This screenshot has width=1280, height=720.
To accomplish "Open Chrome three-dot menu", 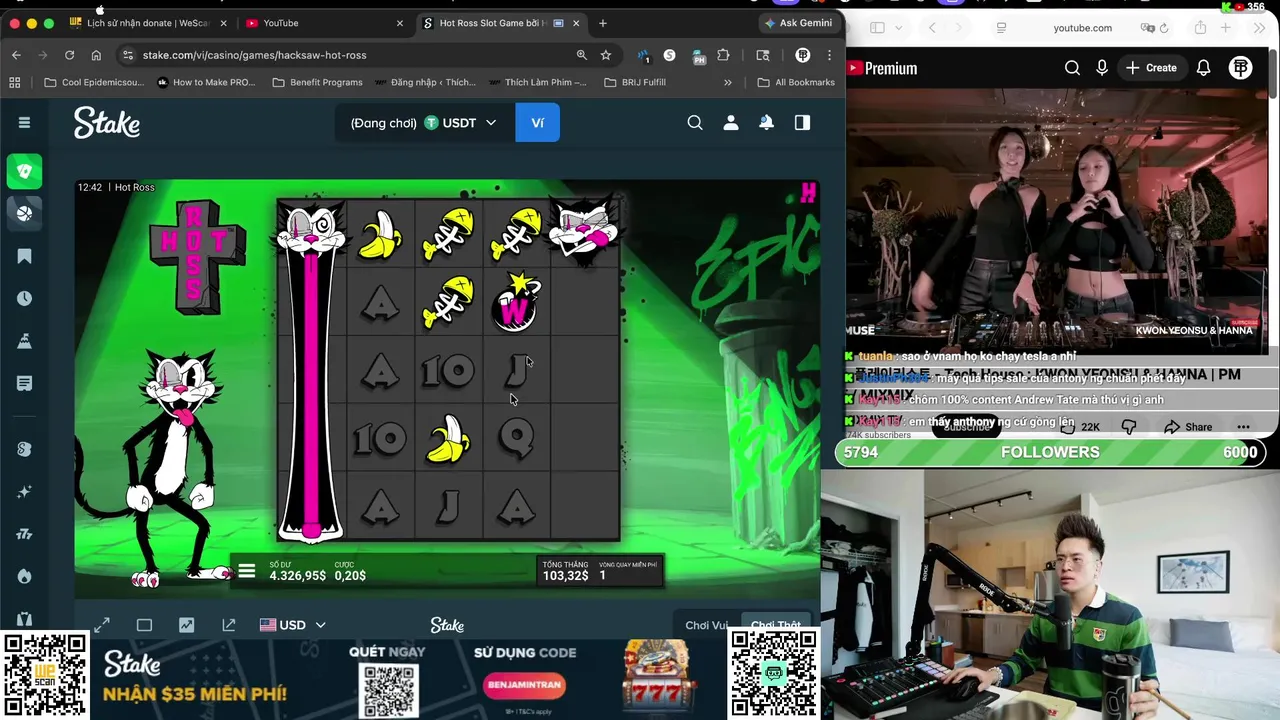I will point(829,55).
